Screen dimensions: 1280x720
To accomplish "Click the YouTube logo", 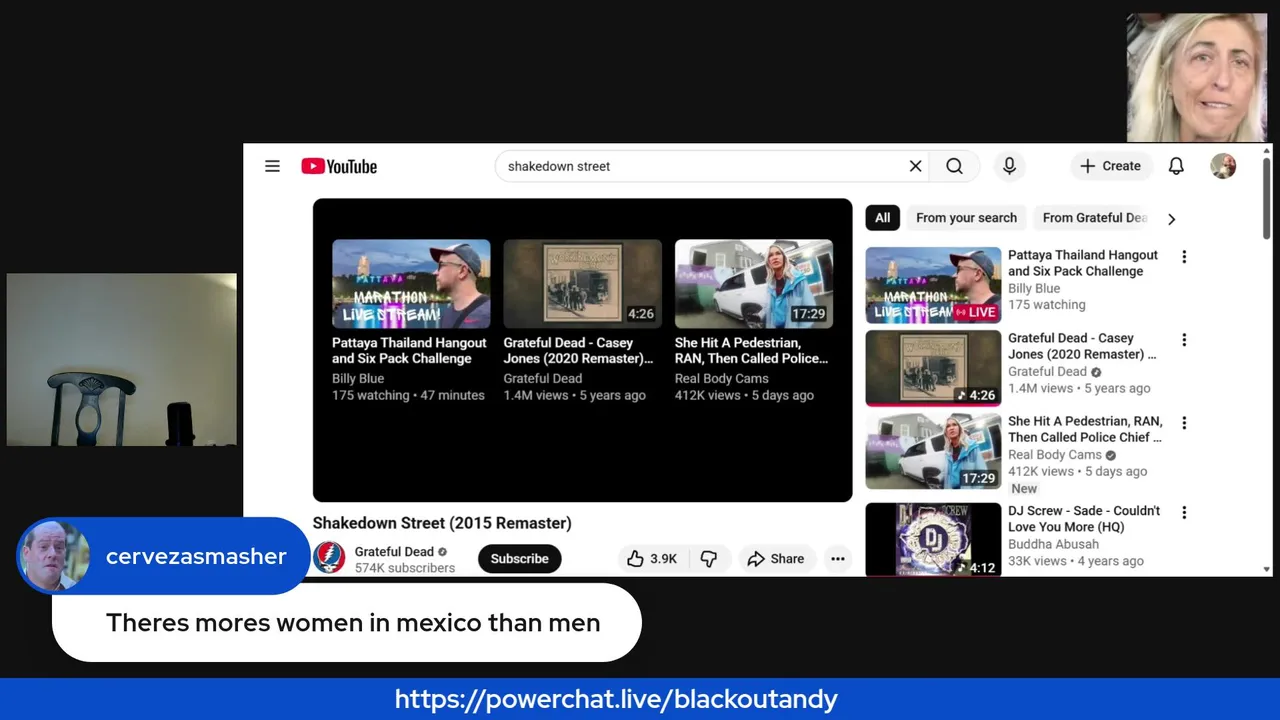I will tap(339, 166).
